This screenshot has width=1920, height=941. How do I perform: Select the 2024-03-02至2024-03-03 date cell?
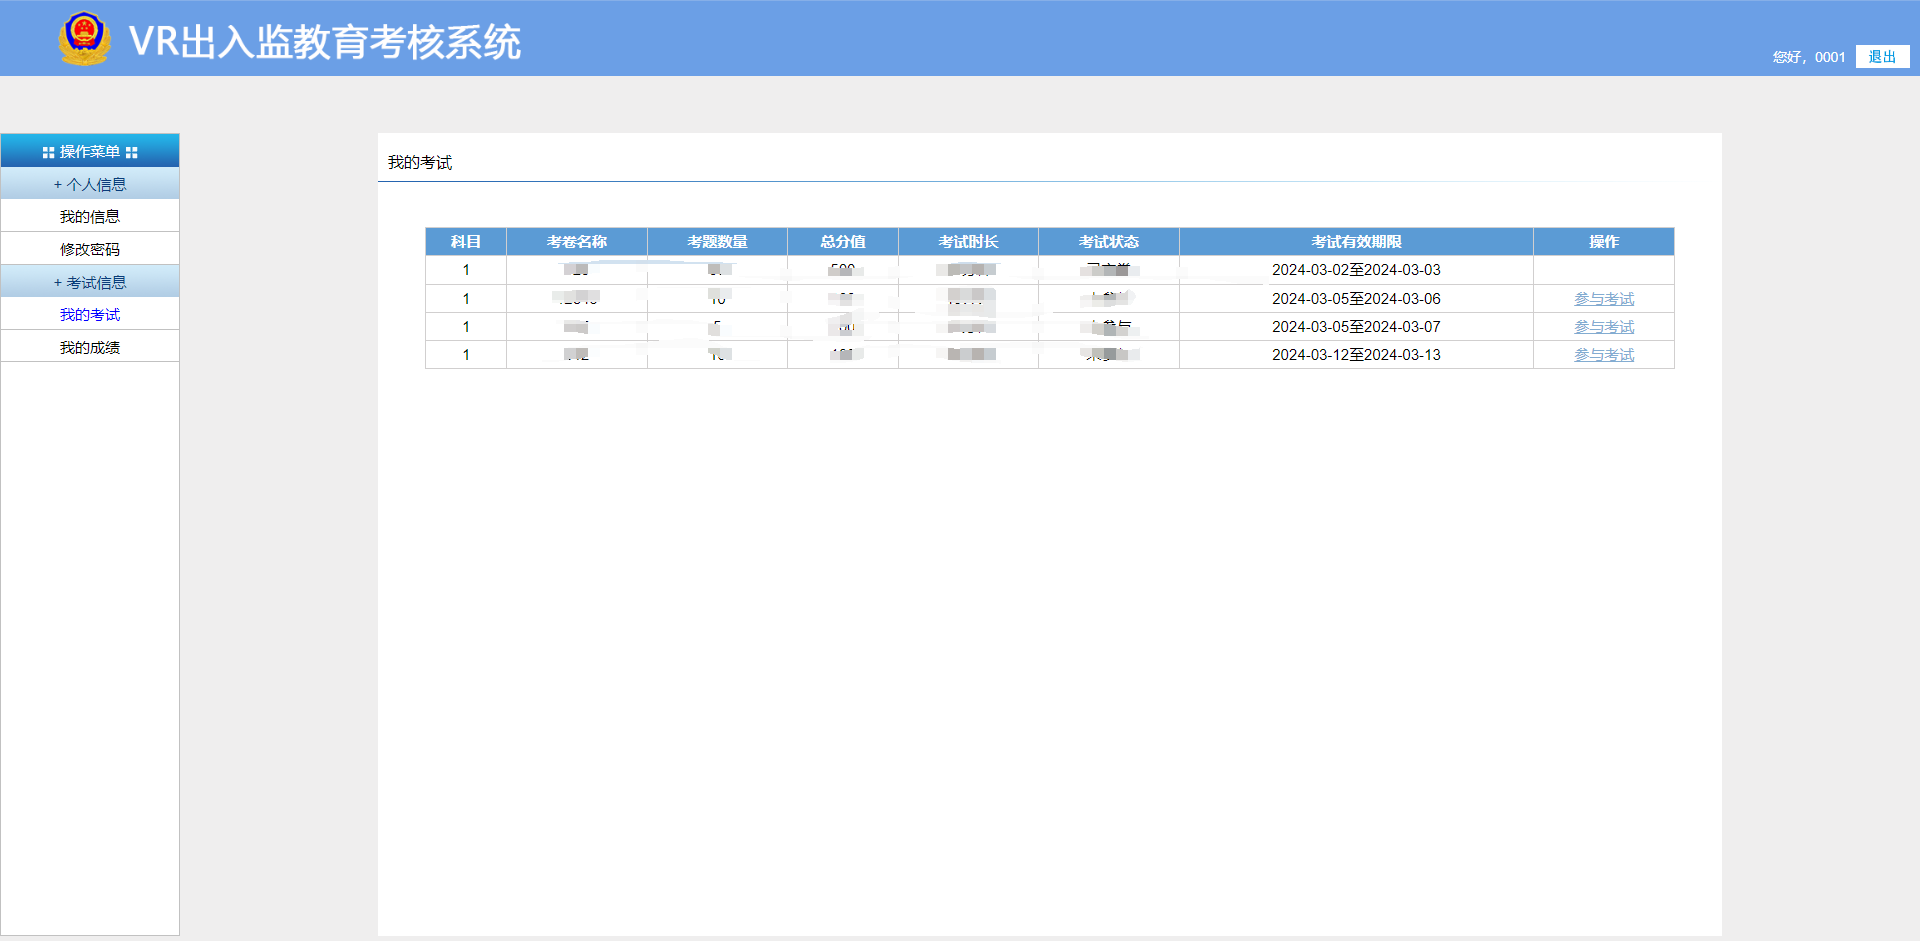click(x=1355, y=270)
